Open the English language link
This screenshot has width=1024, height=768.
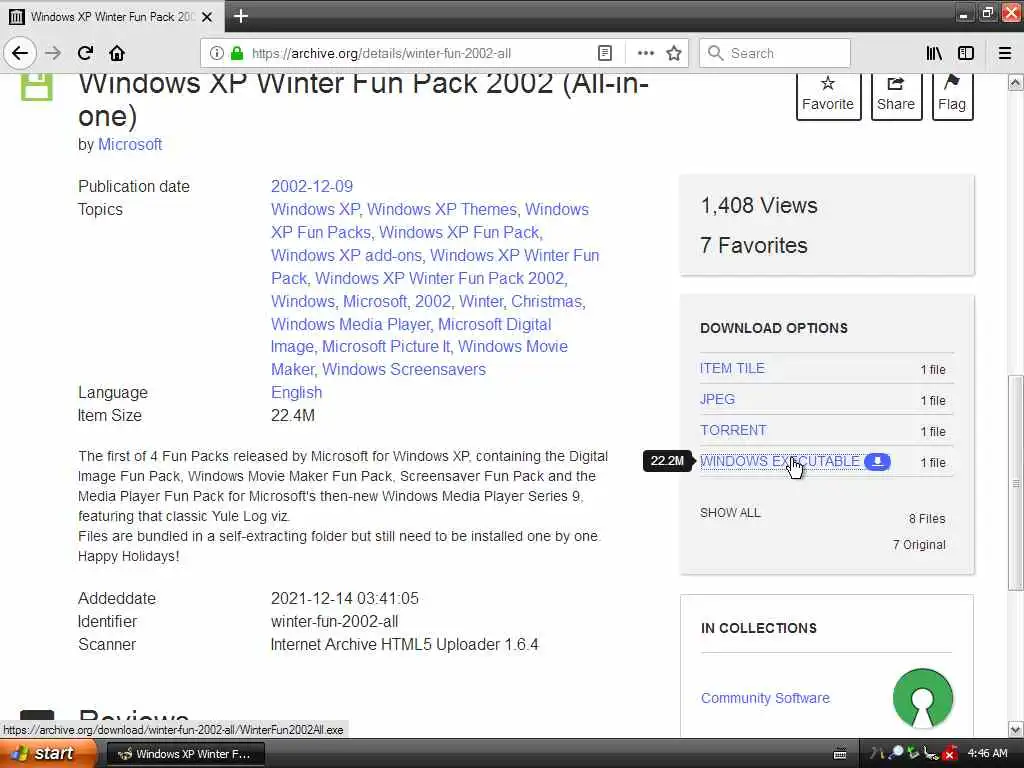[x=296, y=392]
